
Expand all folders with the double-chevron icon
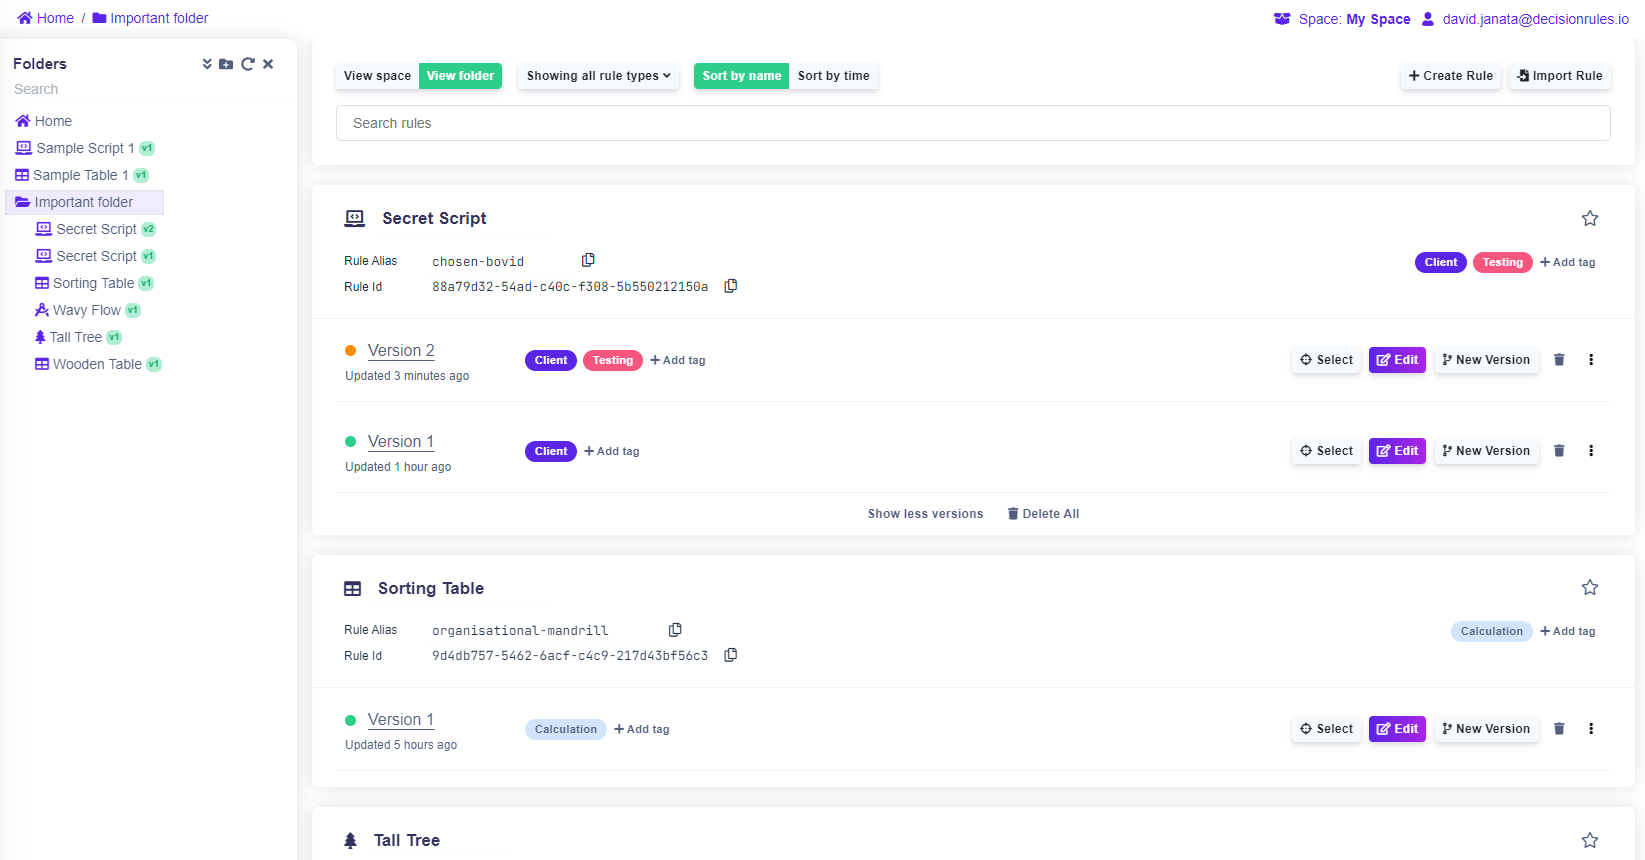[207, 64]
